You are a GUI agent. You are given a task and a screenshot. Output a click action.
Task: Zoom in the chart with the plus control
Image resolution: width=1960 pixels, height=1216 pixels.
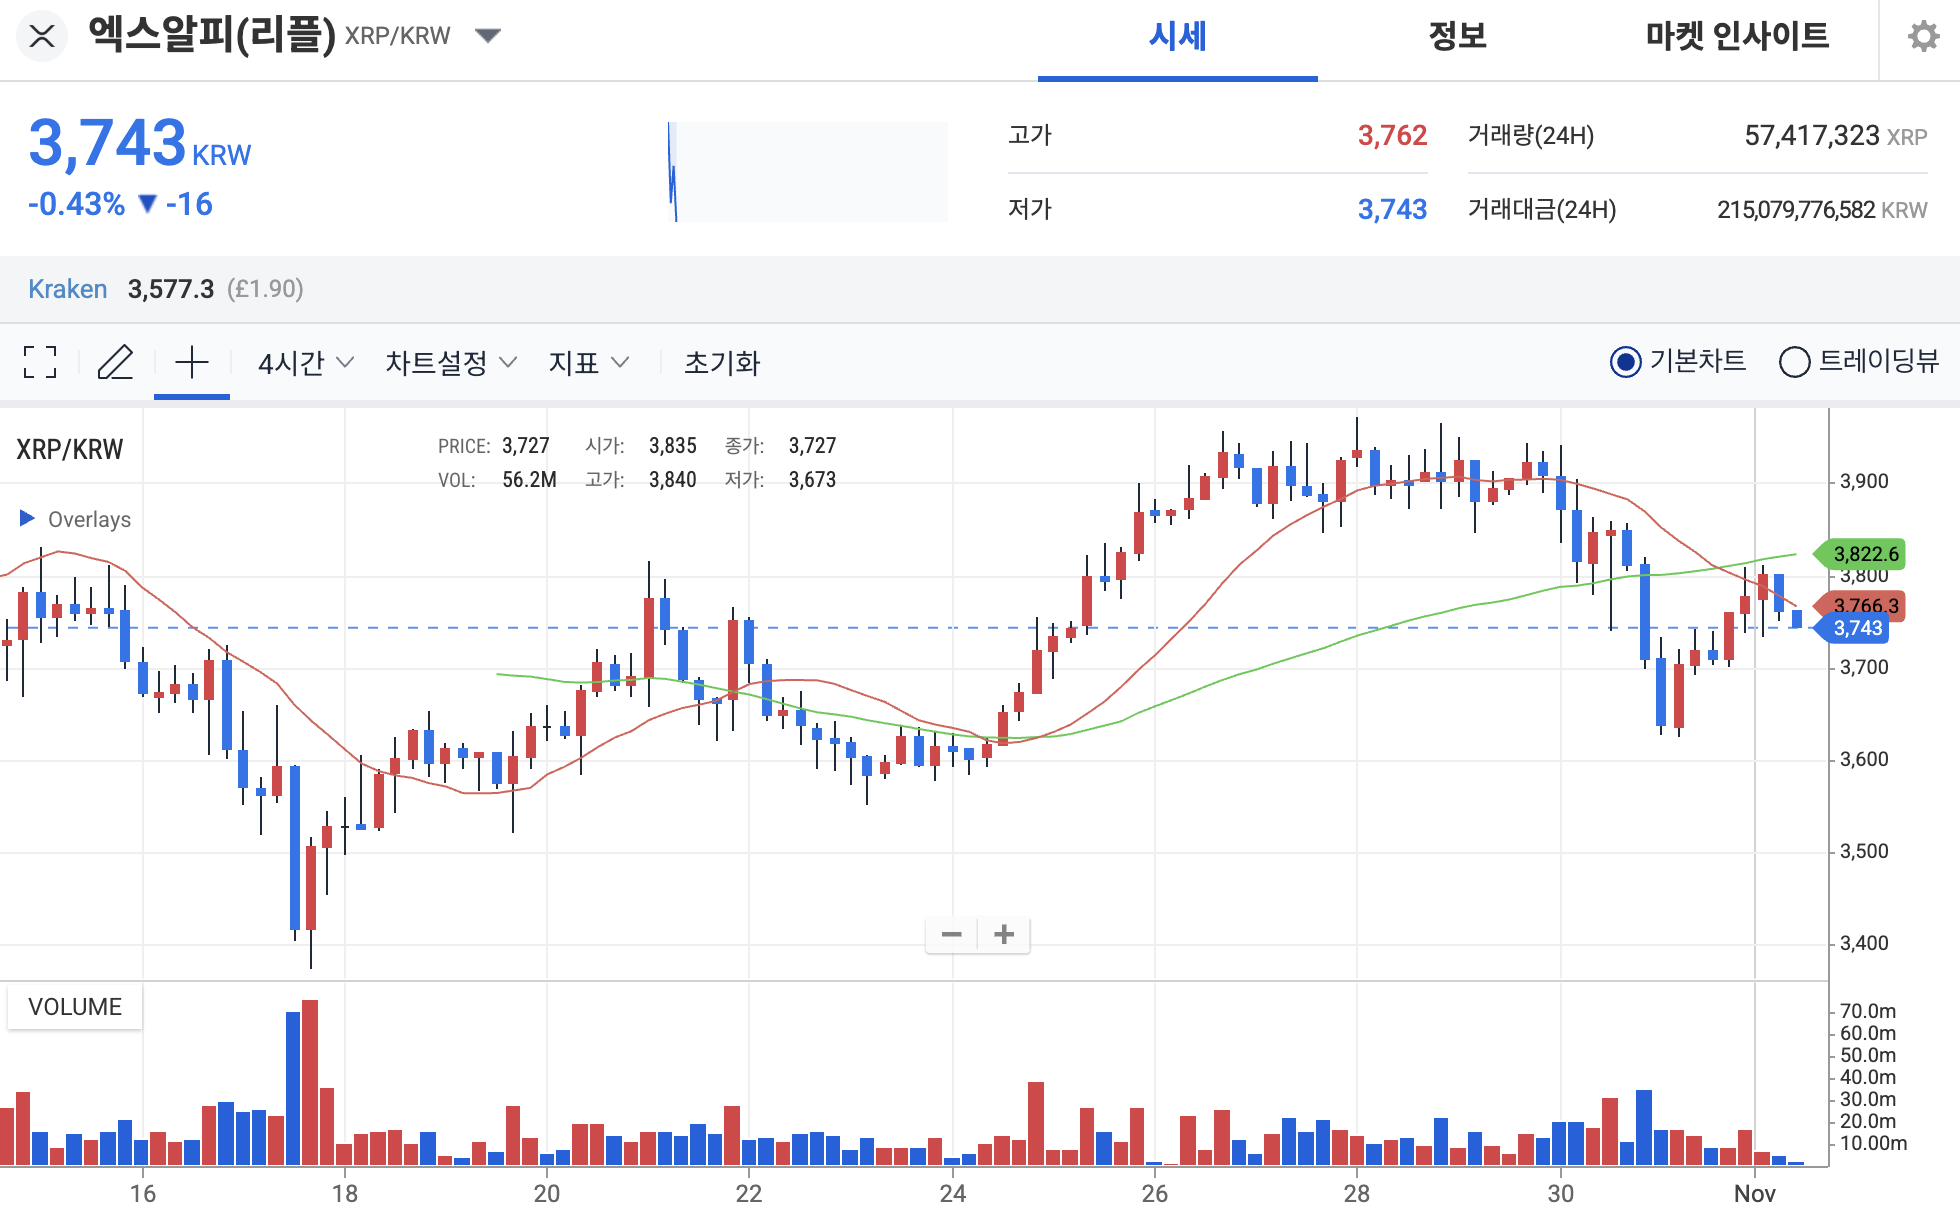[1004, 933]
